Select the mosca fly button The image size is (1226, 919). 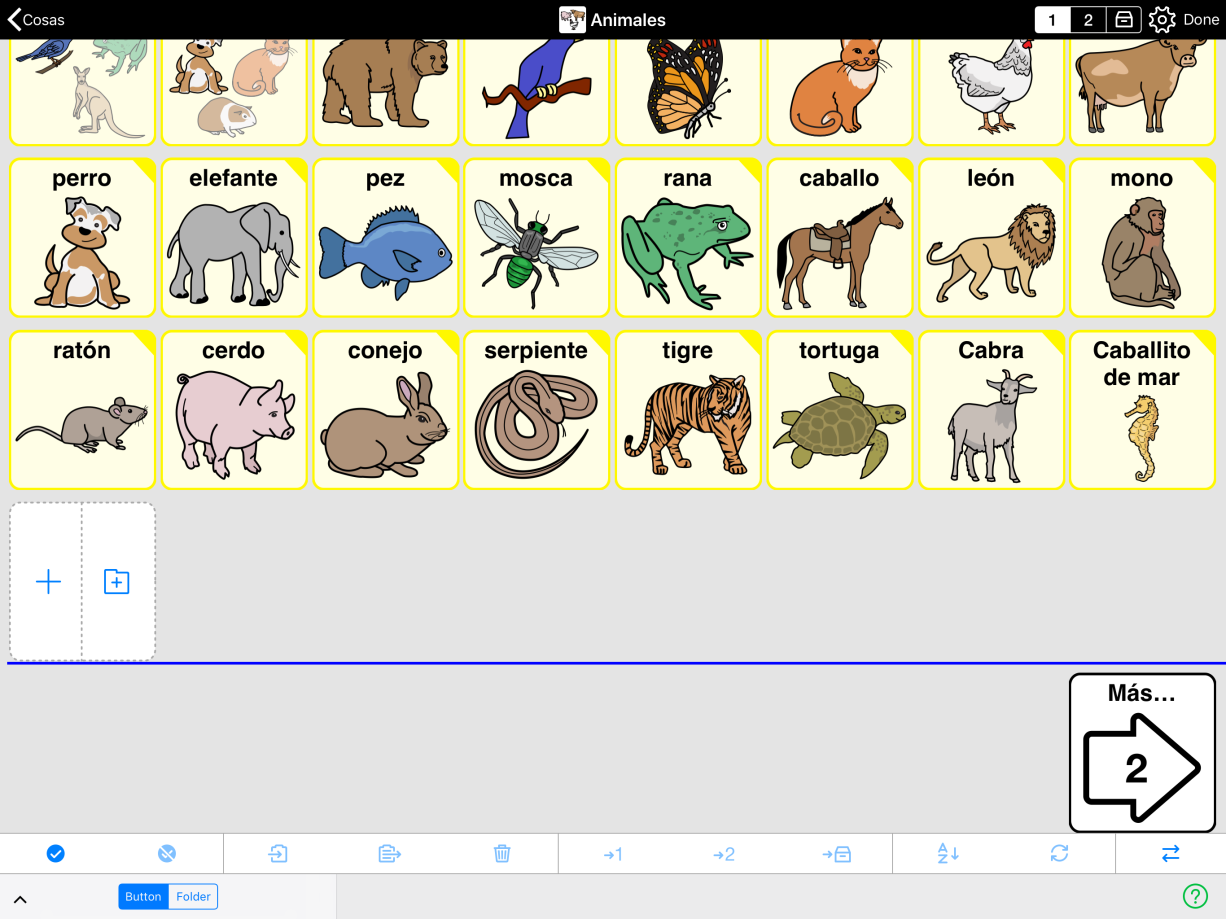pyautogui.click(x=536, y=238)
